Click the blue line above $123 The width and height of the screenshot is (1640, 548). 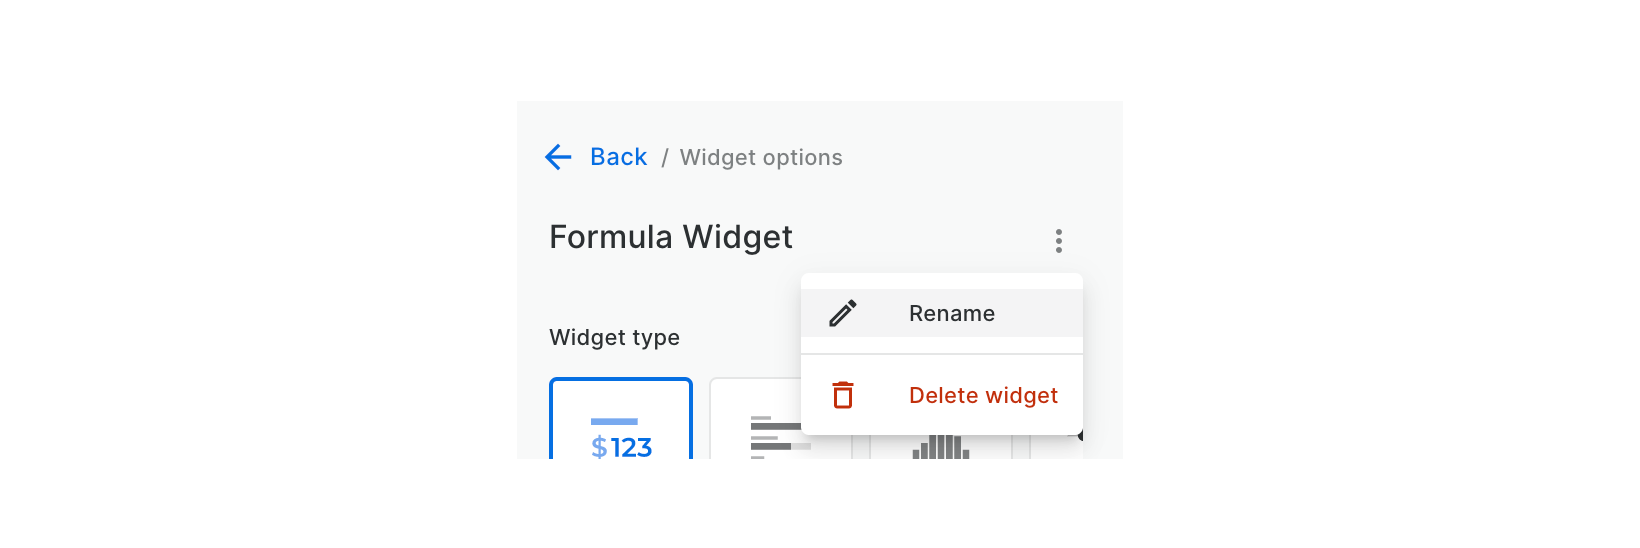[x=614, y=422]
